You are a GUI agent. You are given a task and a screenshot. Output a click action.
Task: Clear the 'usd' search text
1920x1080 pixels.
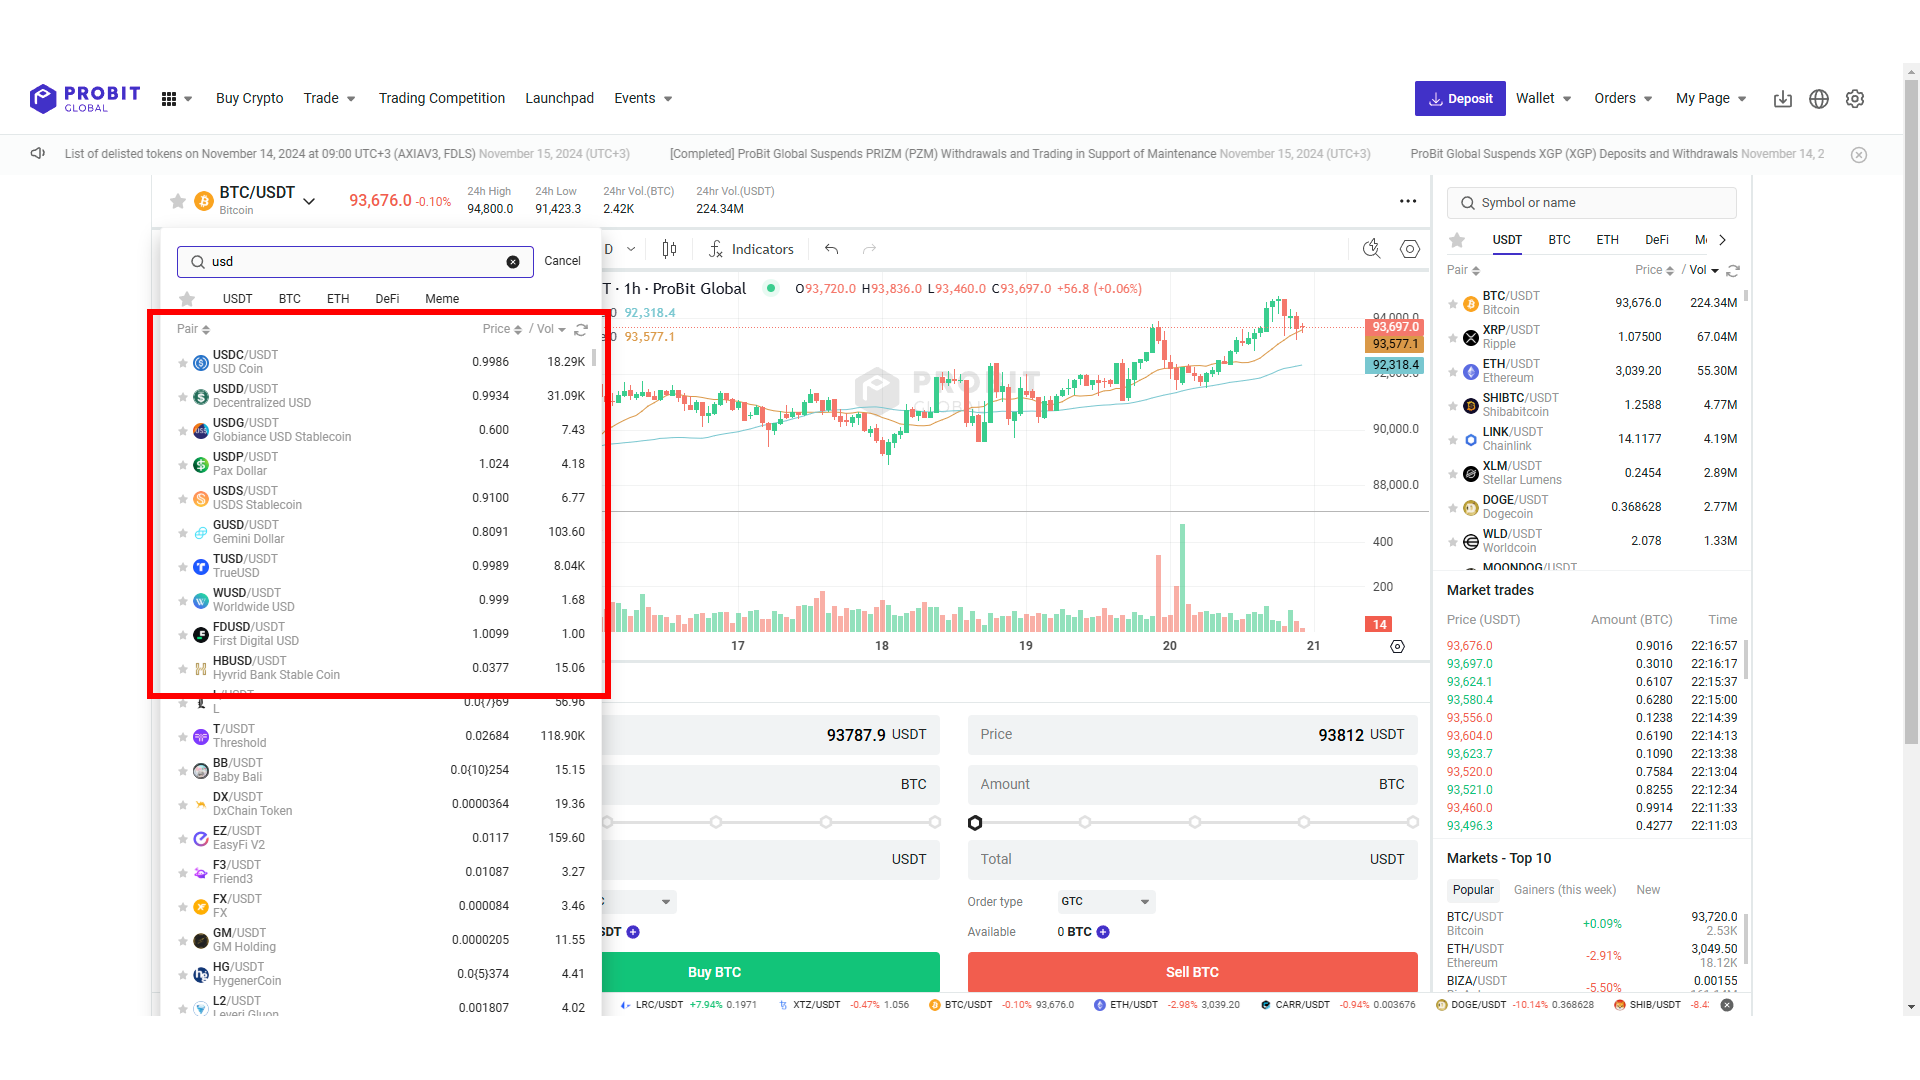pos(513,262)
